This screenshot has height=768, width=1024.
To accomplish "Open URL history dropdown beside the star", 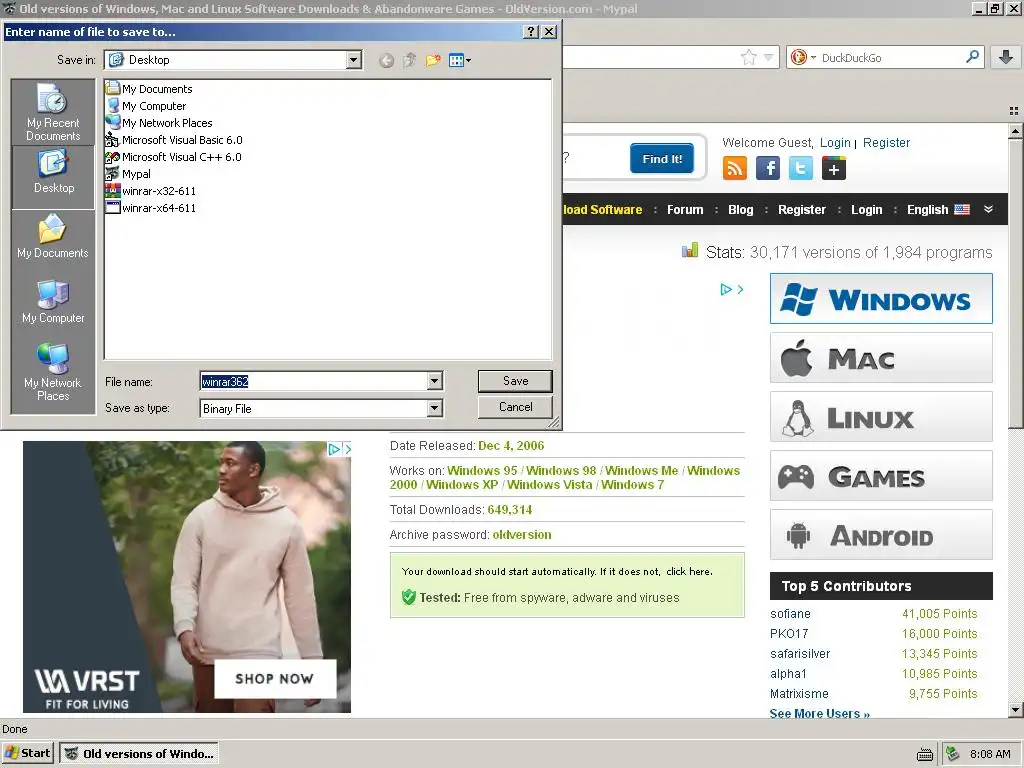I will (769, 57).
